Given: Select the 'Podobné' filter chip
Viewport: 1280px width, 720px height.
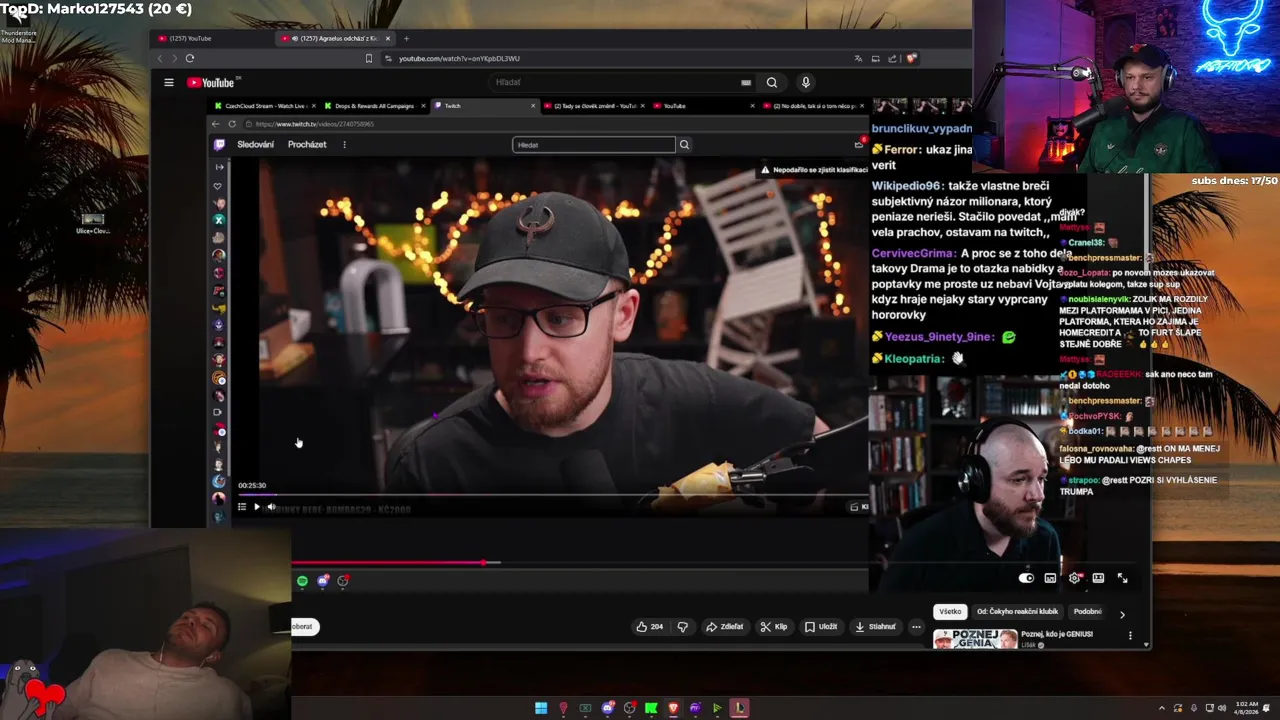Looking at the screenshot, I should pyautogui.click(x=1087, y=612).
